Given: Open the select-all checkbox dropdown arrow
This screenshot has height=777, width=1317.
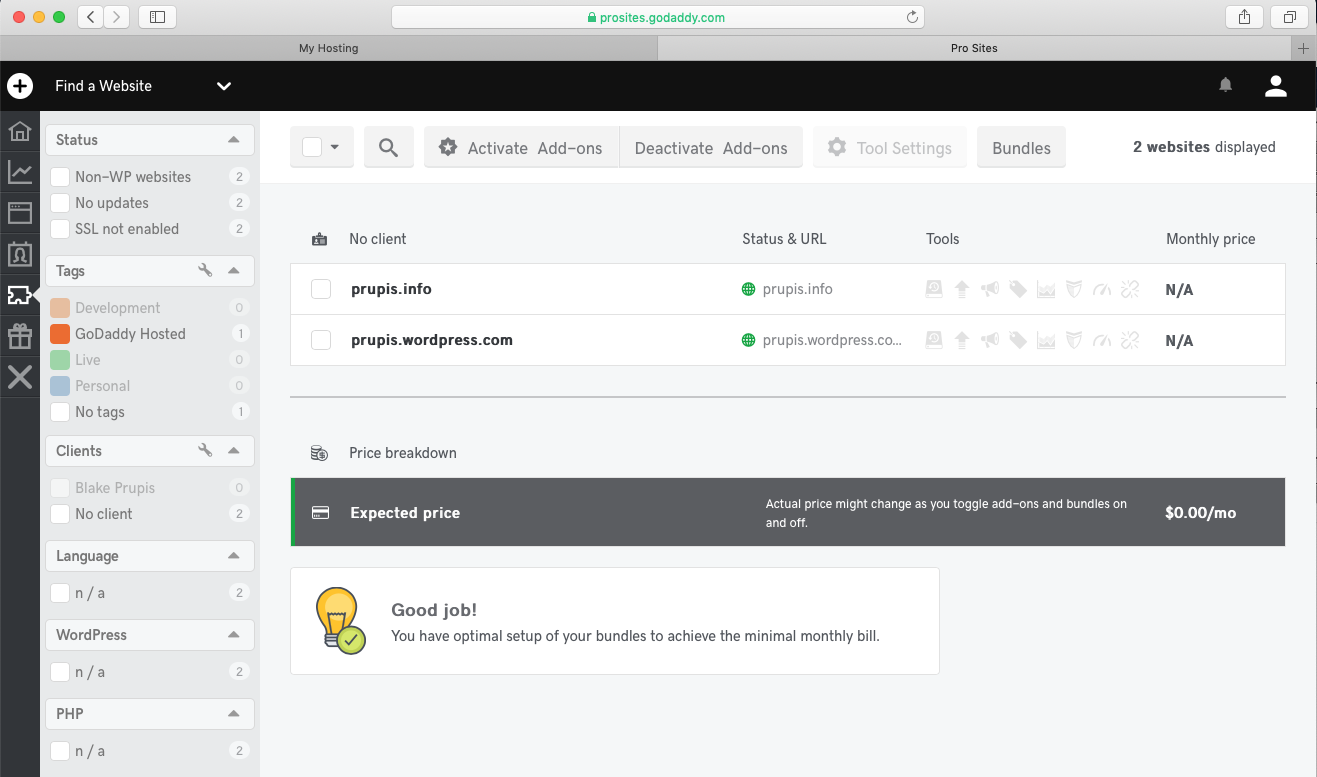Looking at the screenshot, I should [x=335, y=148].
